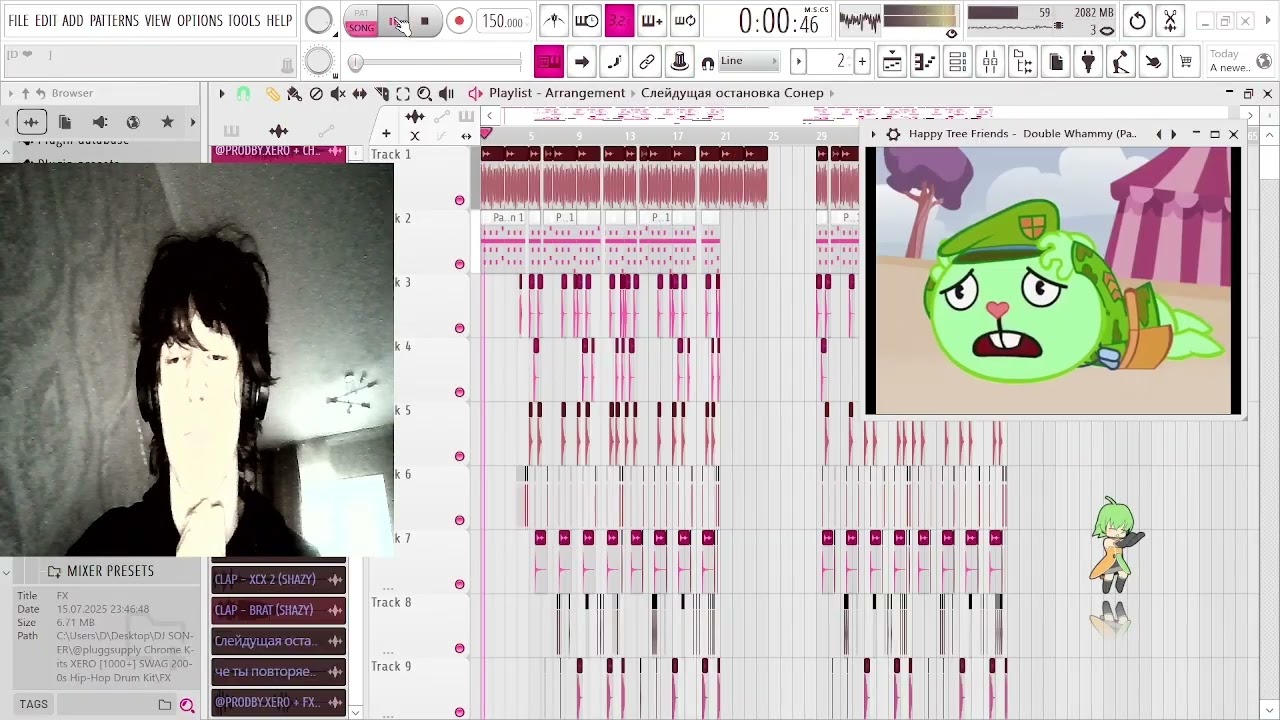
Task: Click the song position slider handle
Action: pos(356,64)
